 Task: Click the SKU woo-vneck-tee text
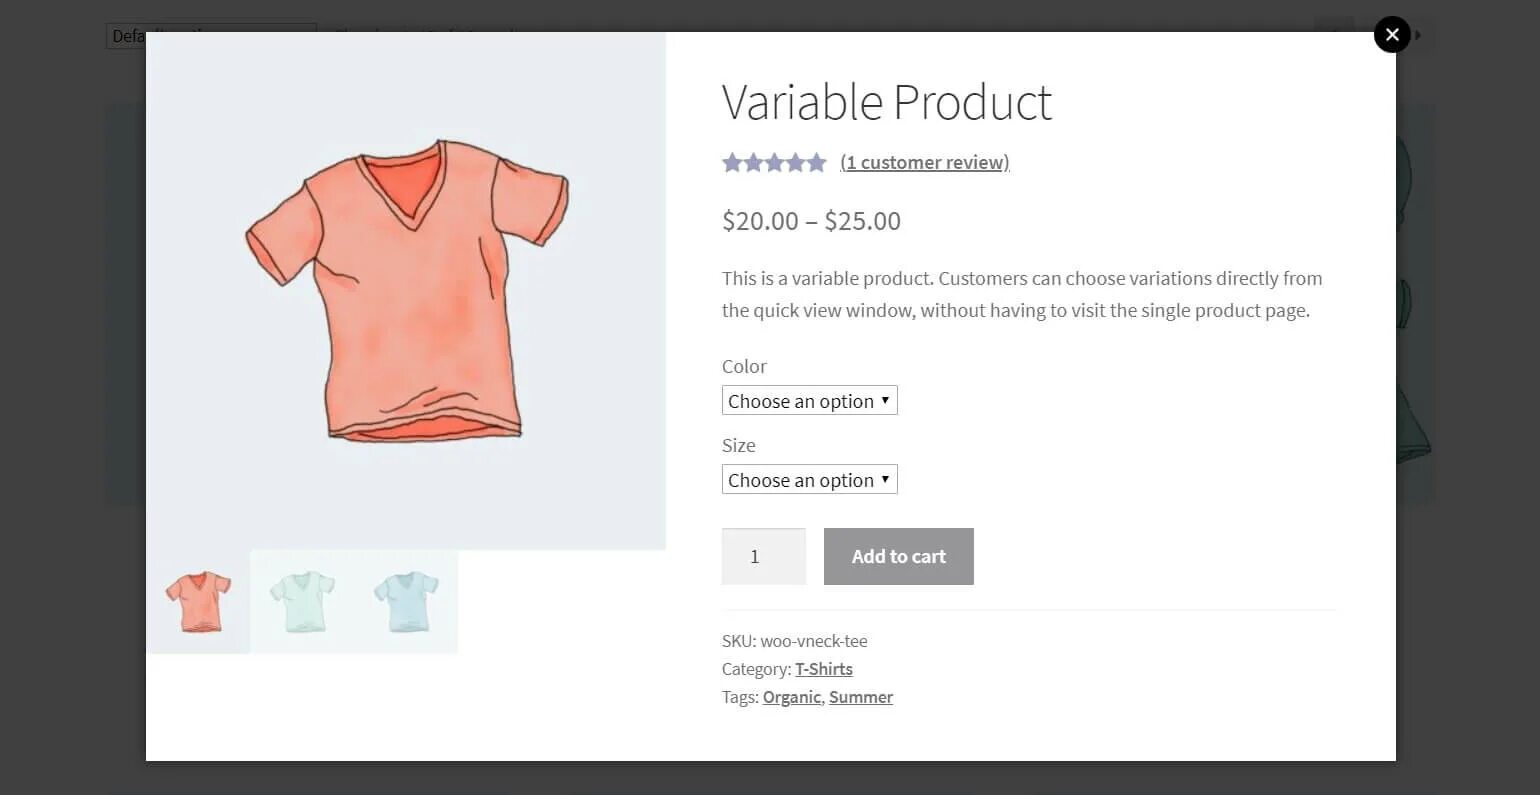tap(795, 641)
